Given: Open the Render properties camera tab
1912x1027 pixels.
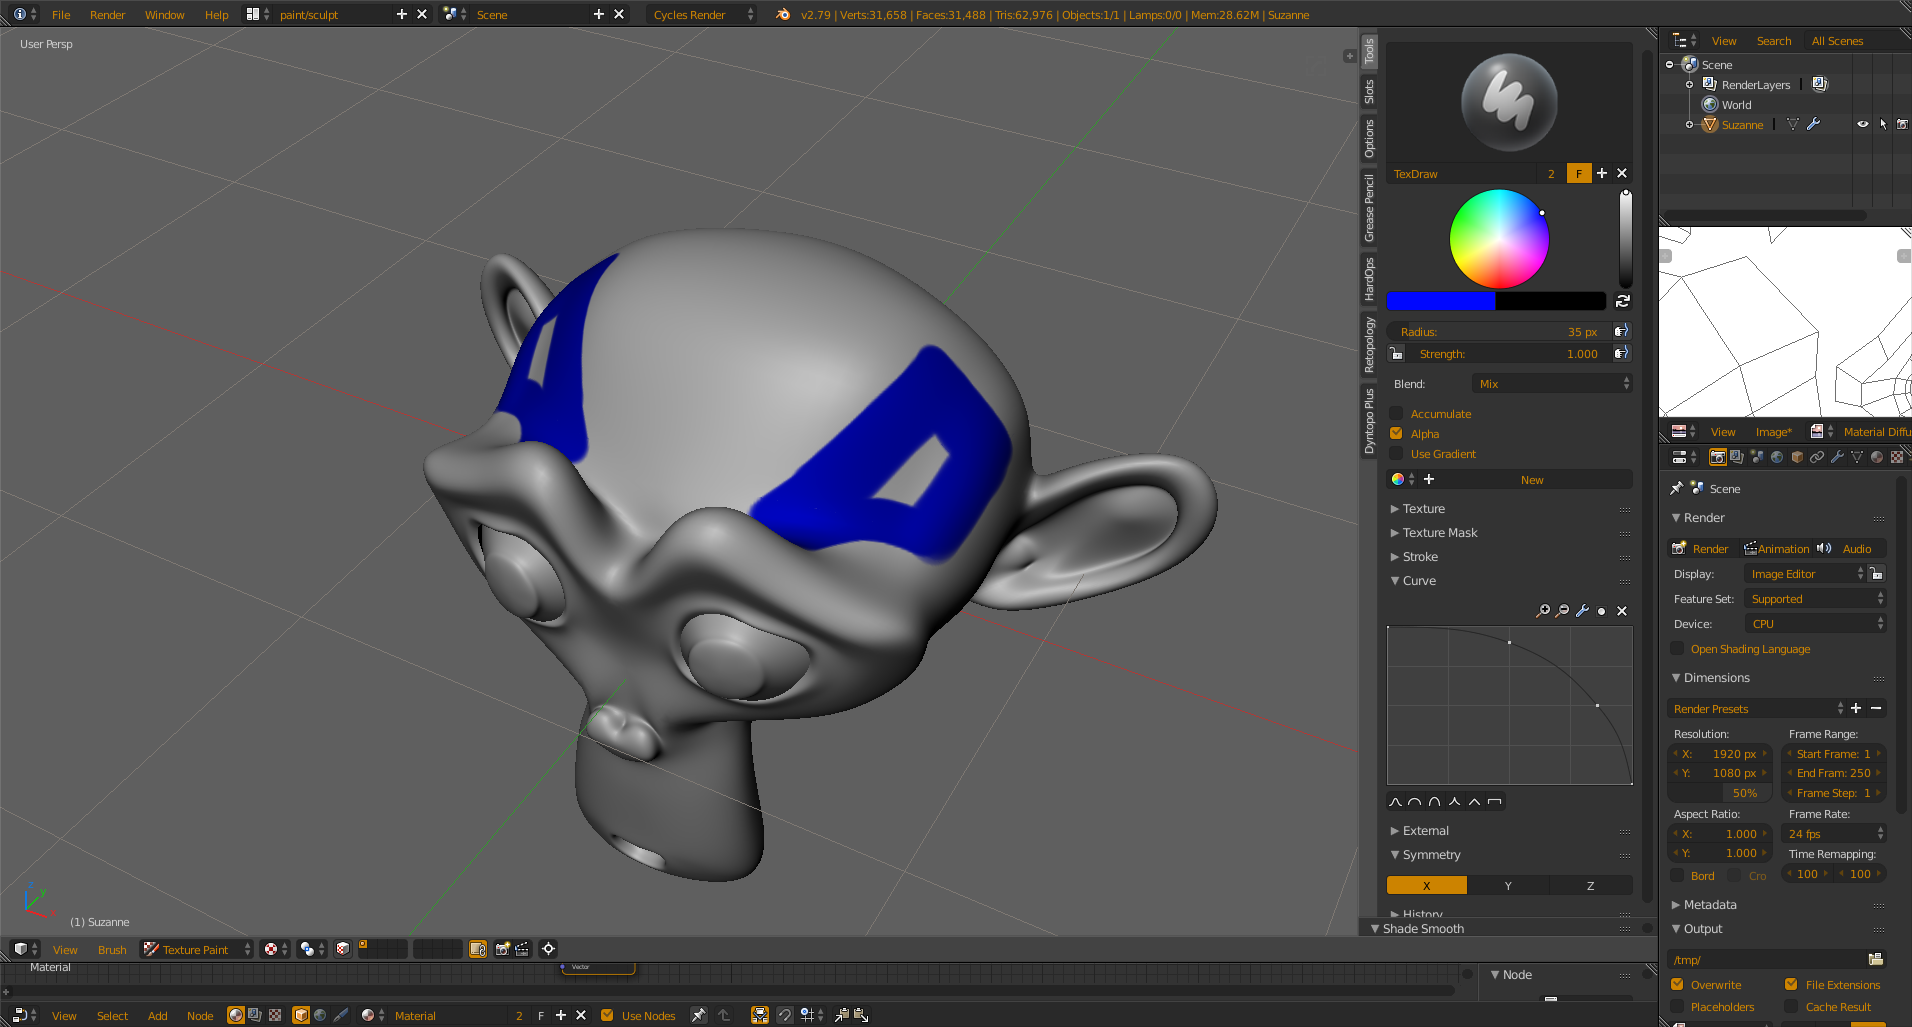Looking at the screenshot, I should pyautogui.click(x=1717, y=457).
